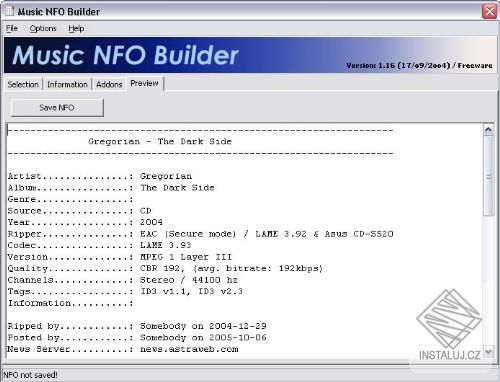Select the Preview tab
The height and width of the screenshot is (382, 500).
point(144,83)
